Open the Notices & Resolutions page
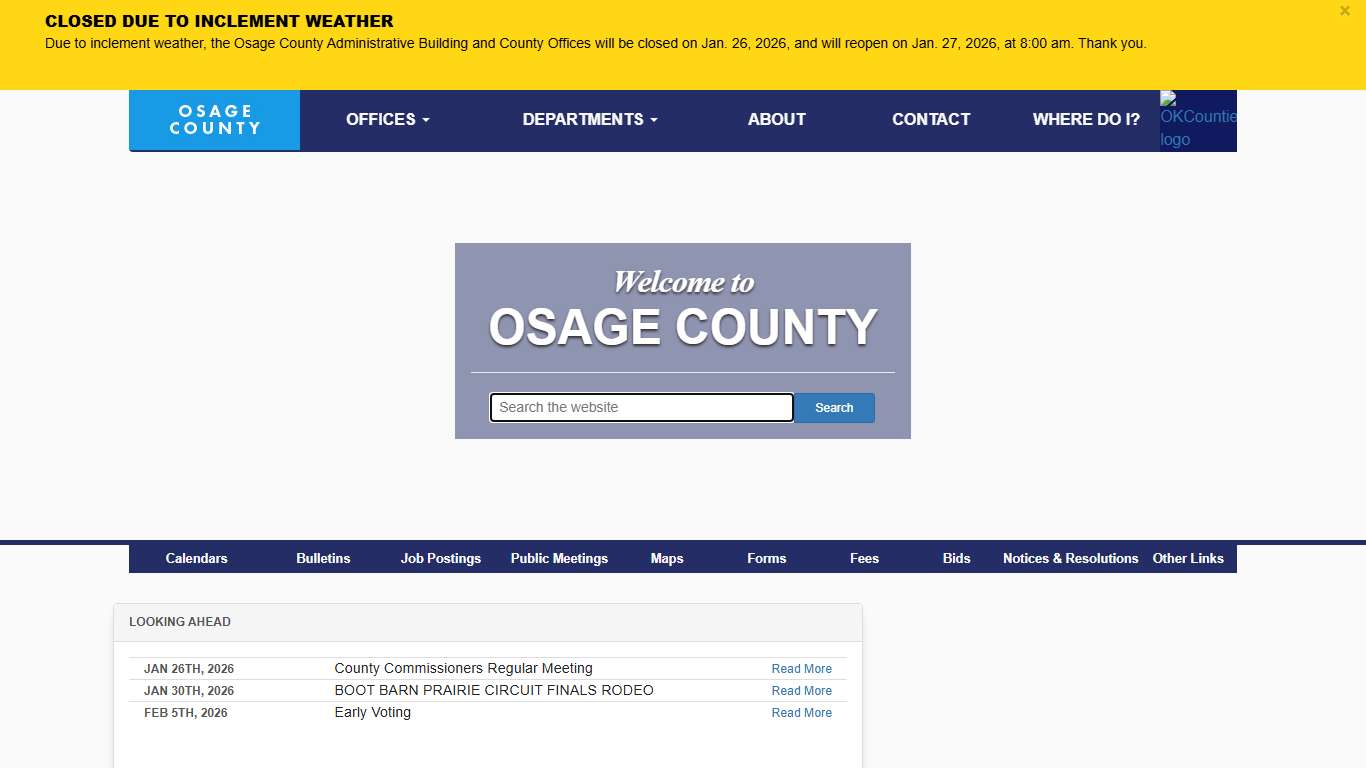This screenshot has width=1366, height=768. (1070, 558)
